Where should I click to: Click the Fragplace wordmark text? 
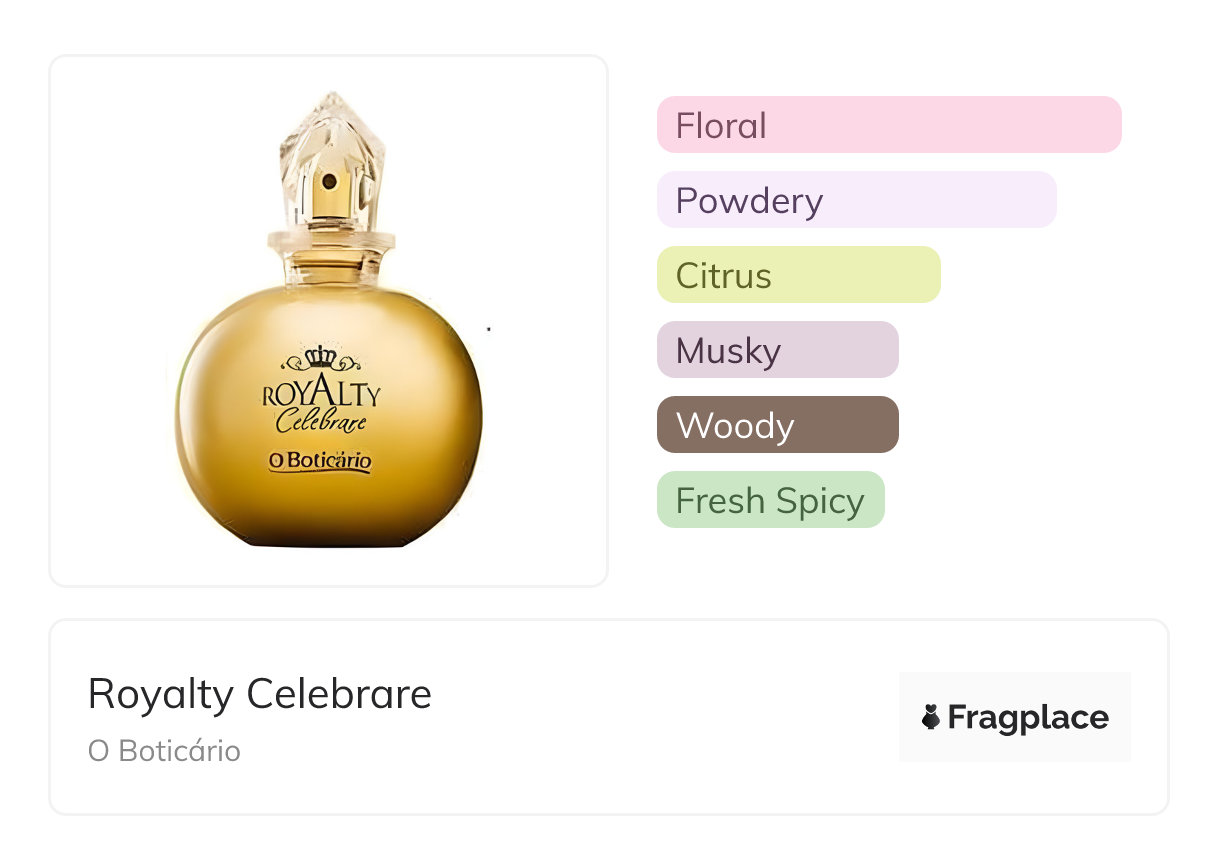coord(1028,717)
